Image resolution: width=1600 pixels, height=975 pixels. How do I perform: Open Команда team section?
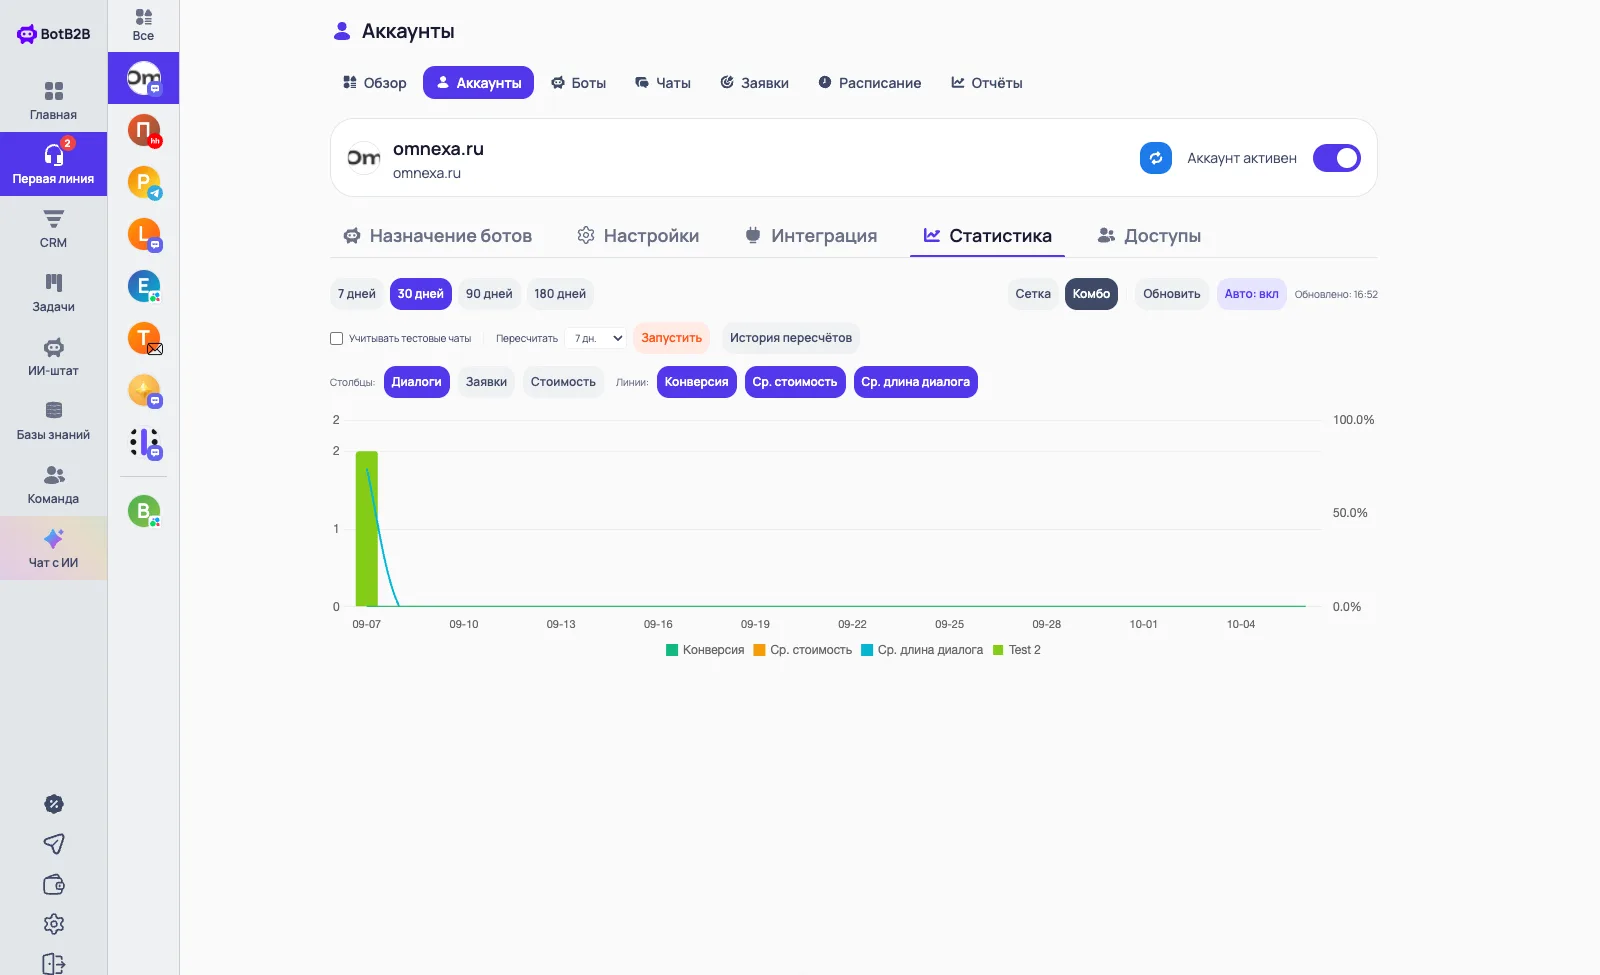click(53, 485)
